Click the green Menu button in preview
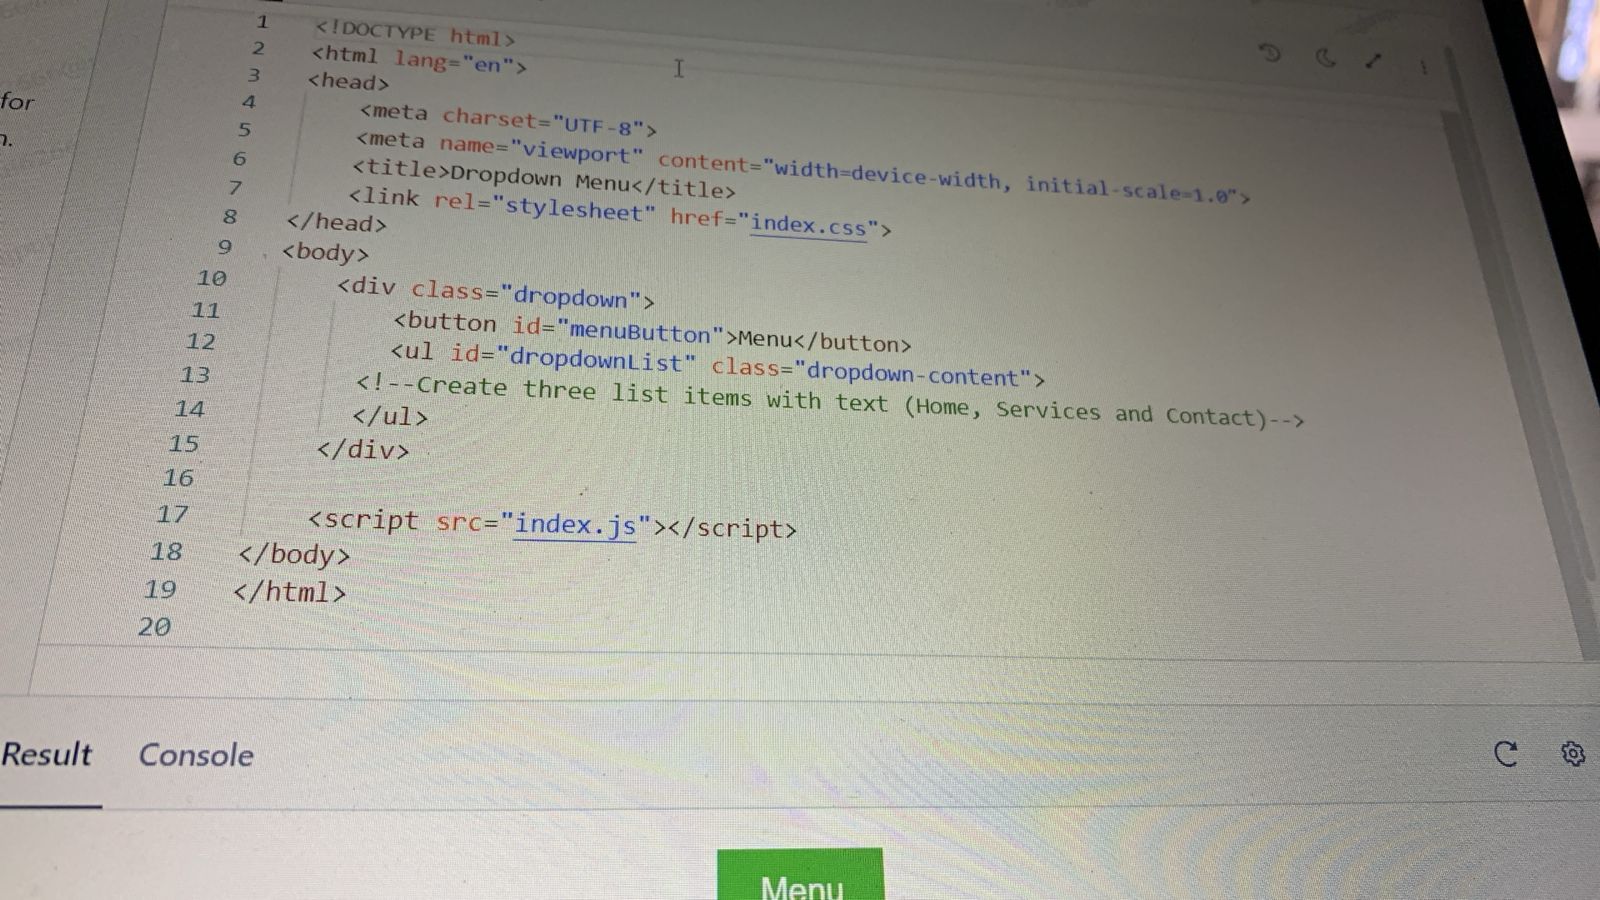The height and width of the screenshot is (900, 1600). pyautogui.click(x=800, y=875)
